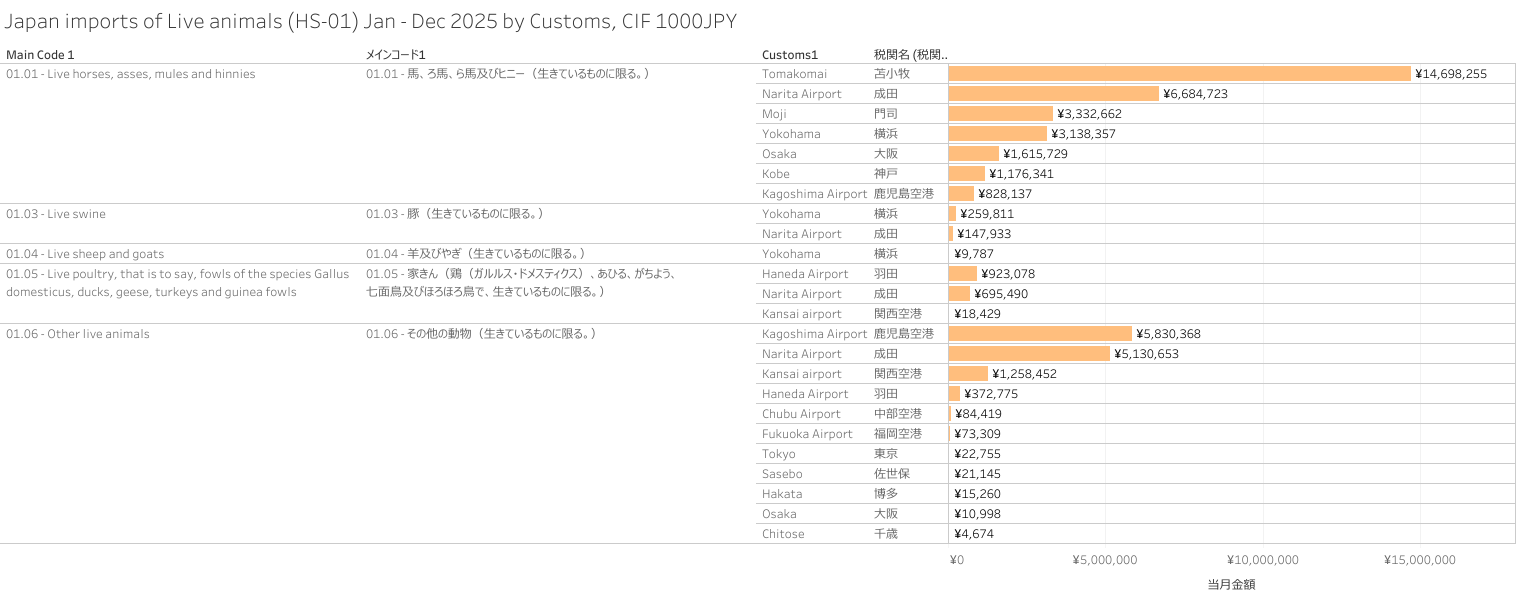Select the ¥6,684,723 Narita Airport bar
Viewport: 1517px width, 601px height.
[1053, 94]
